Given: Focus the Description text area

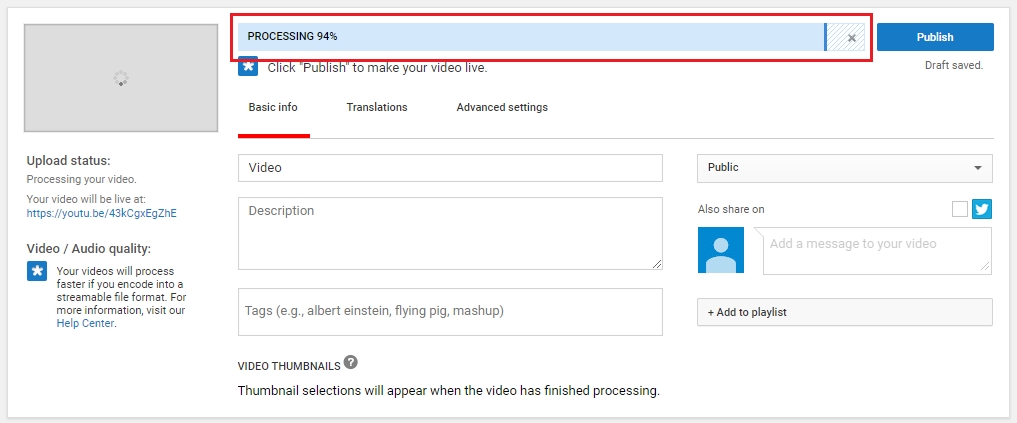Looking at the screenshot, I should (x=450, y=234).
